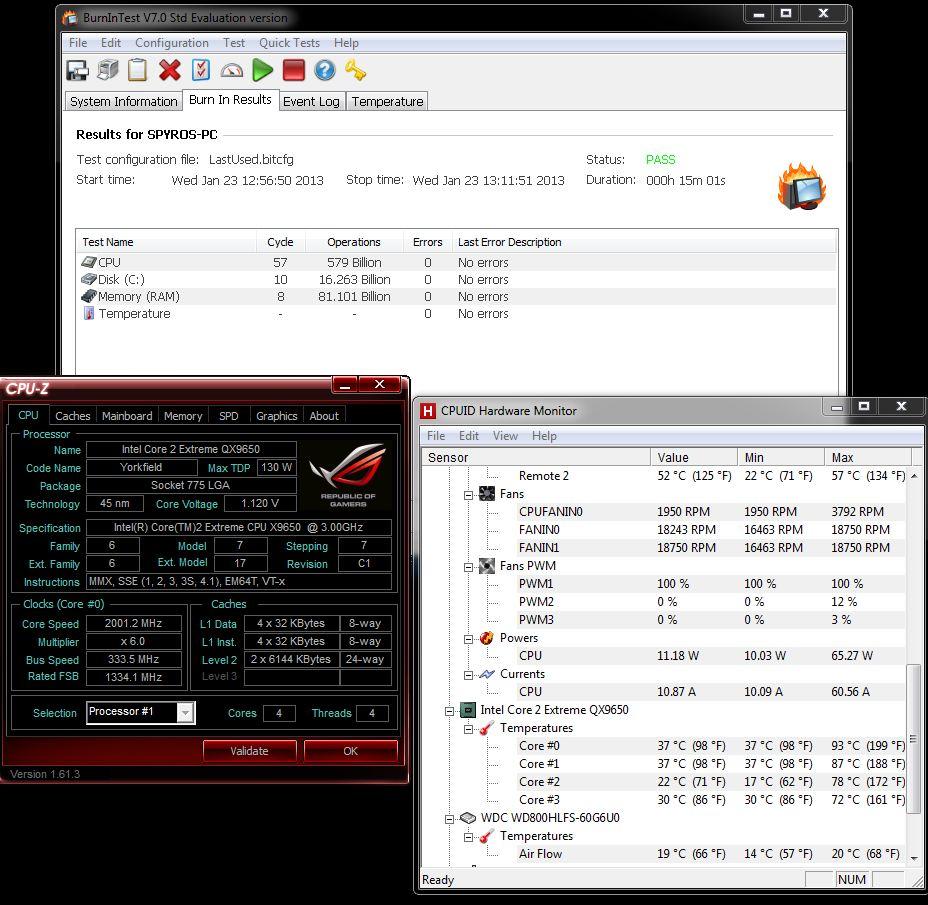The image size is (928, 905).
Task: Click the Max column header in Hardware Monitor
Action: click(x=868, y=457)
